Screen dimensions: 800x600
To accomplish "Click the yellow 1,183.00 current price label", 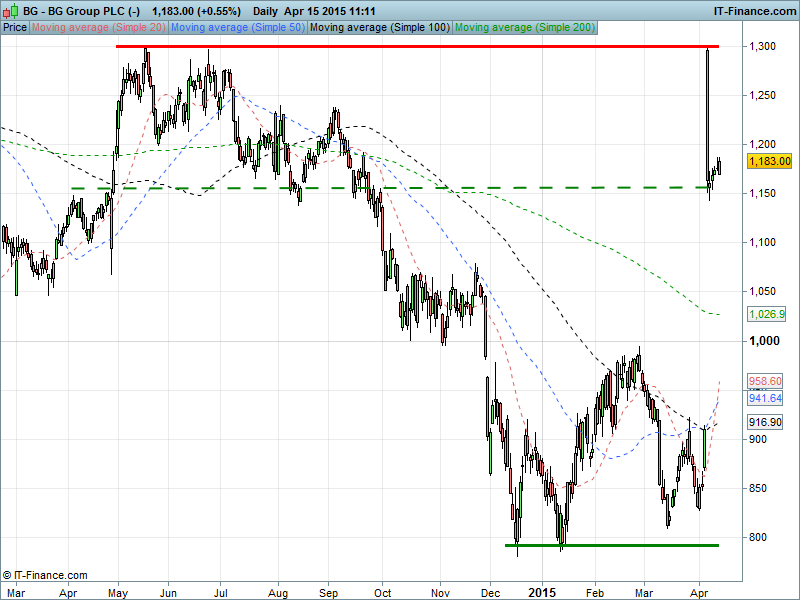I will point(770,160).
